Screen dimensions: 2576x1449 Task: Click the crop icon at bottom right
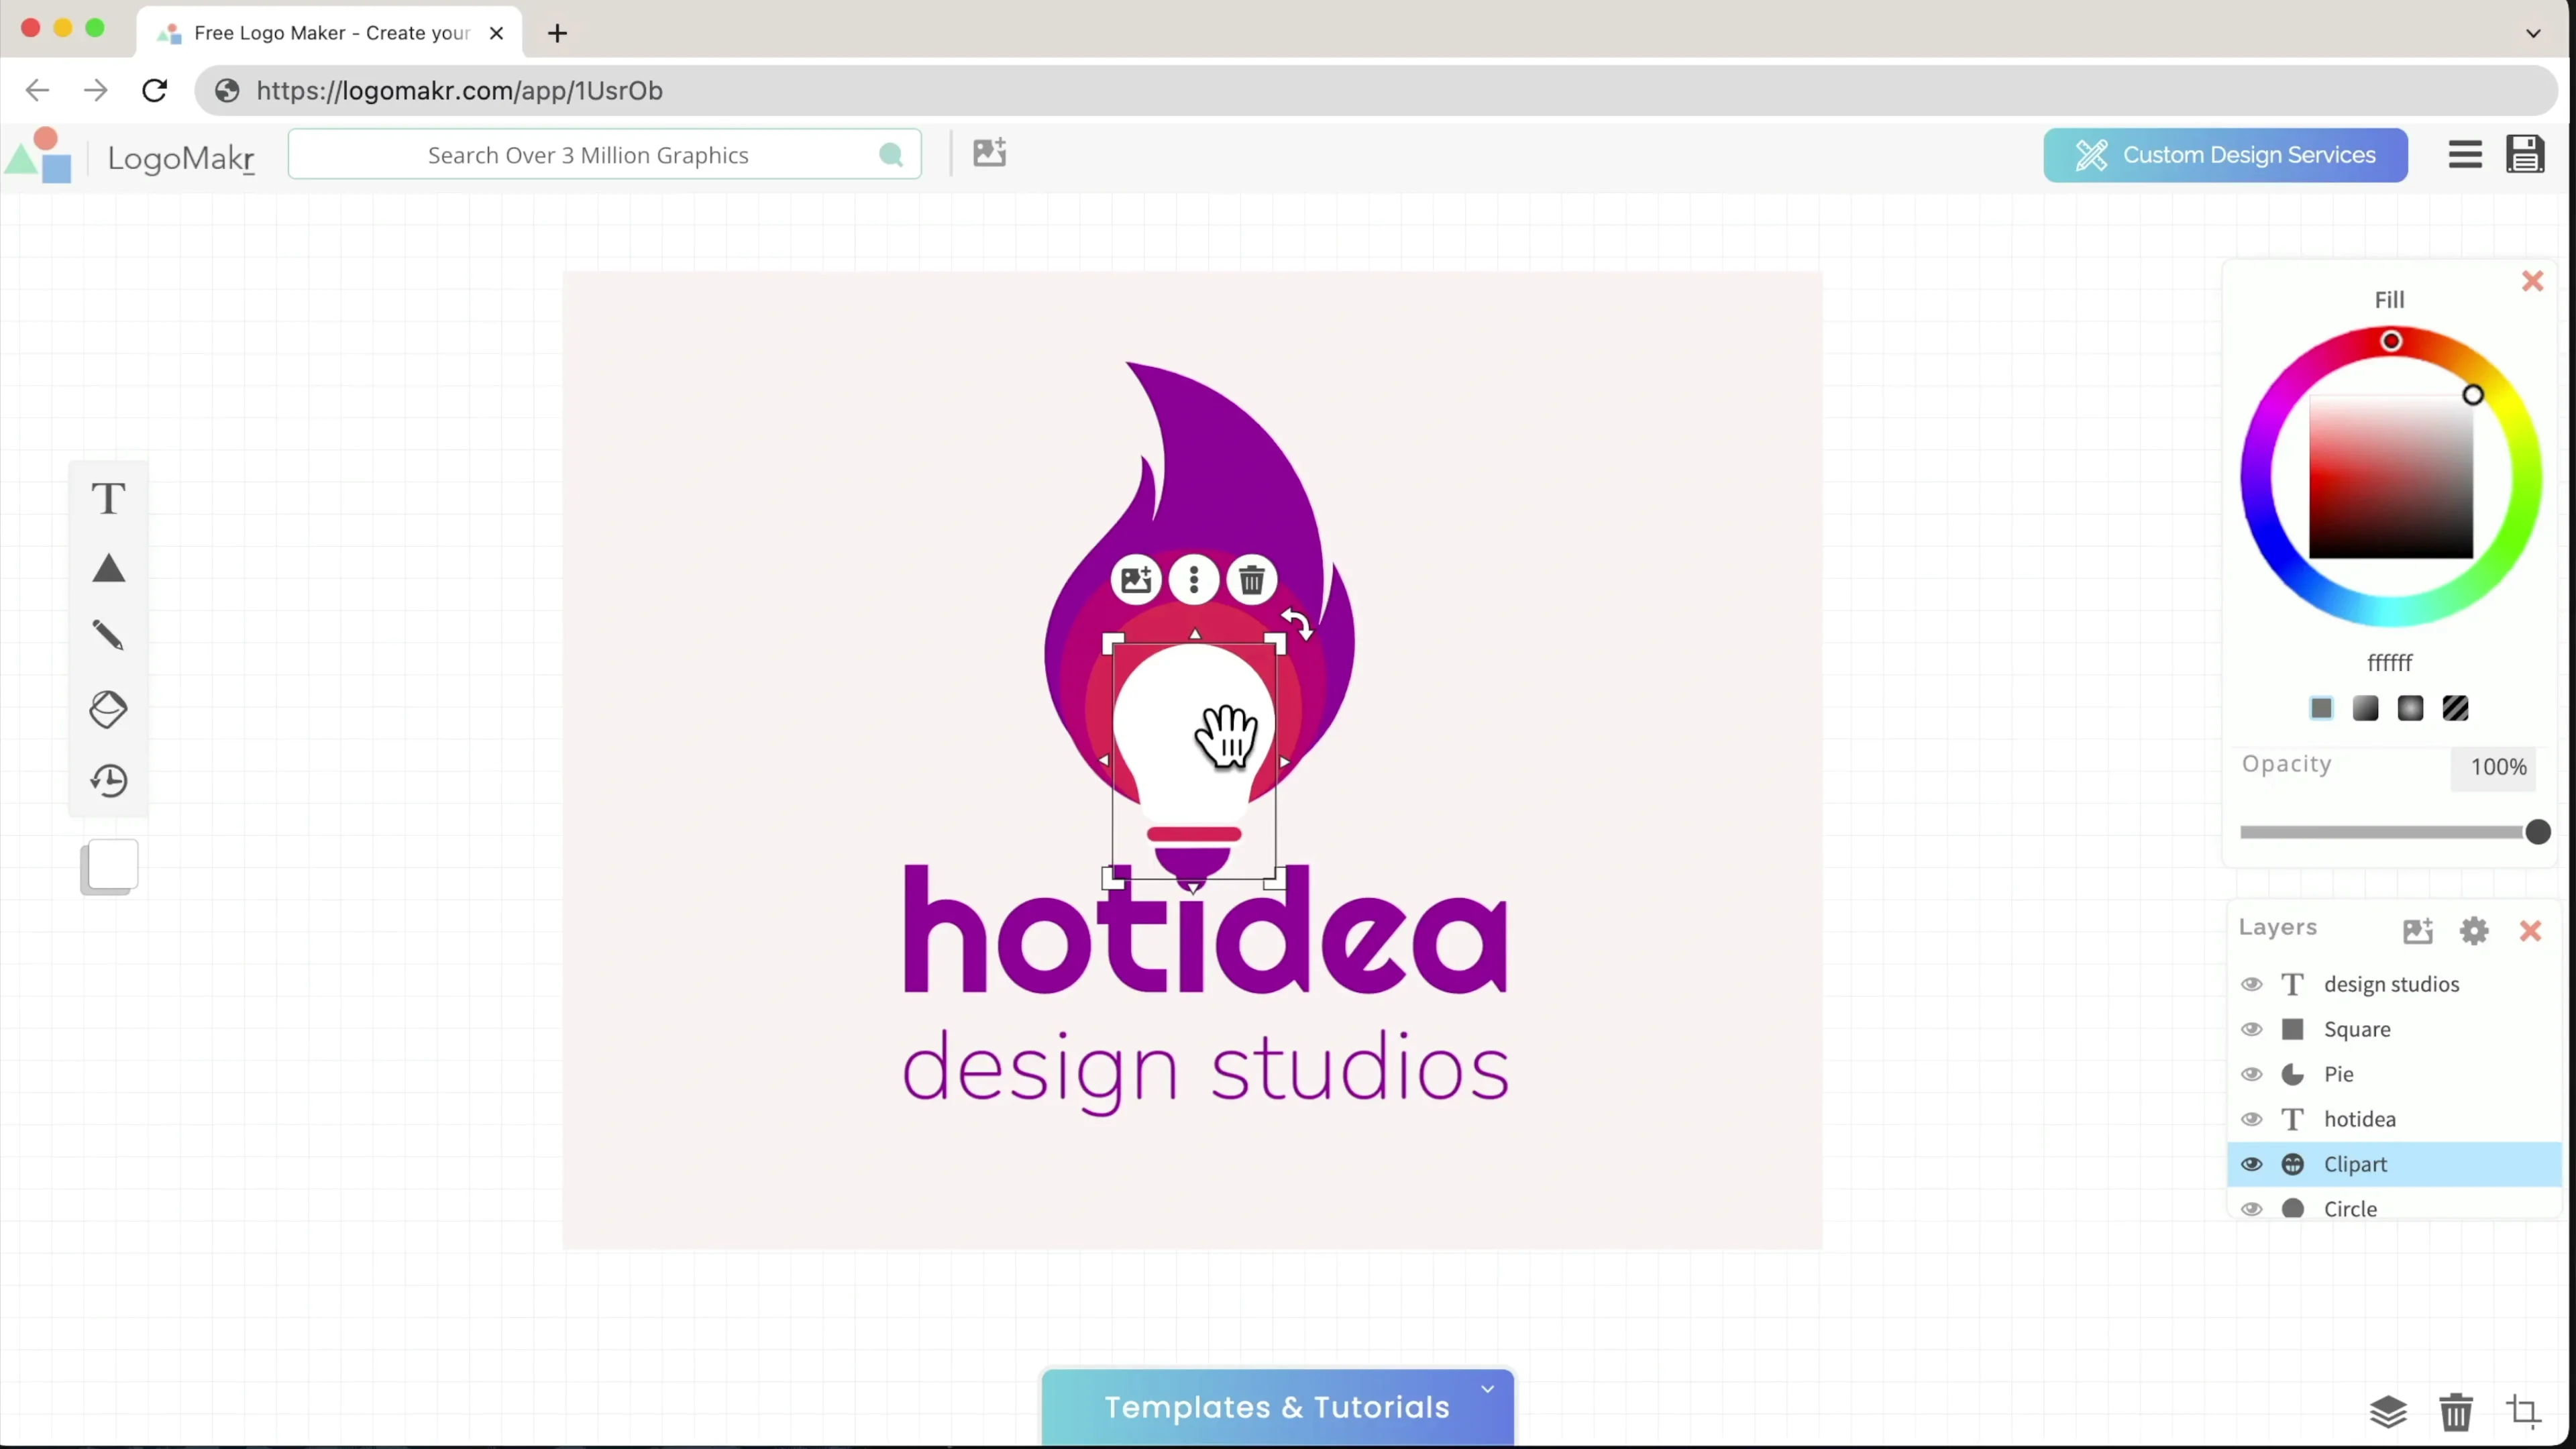(x=2523, y=1412)
